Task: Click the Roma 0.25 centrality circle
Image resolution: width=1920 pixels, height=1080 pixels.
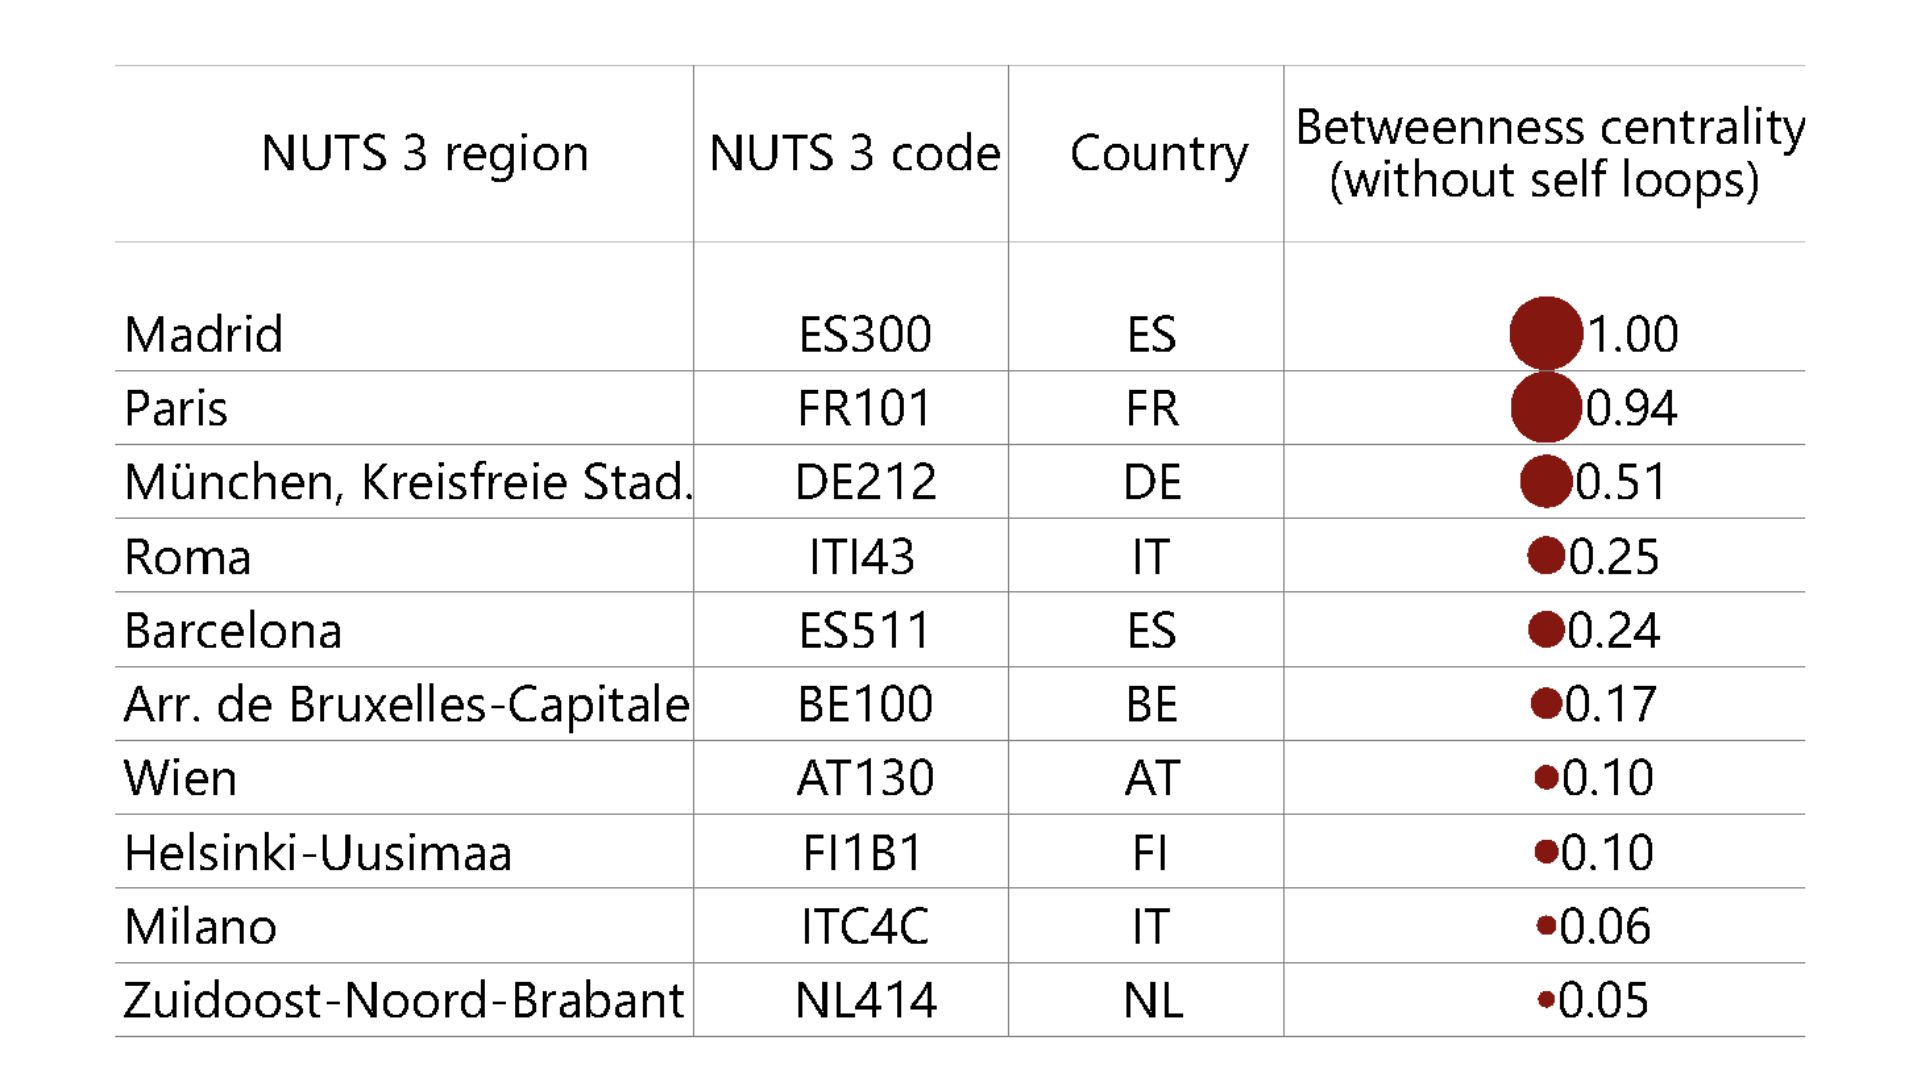Action: 1546,555
